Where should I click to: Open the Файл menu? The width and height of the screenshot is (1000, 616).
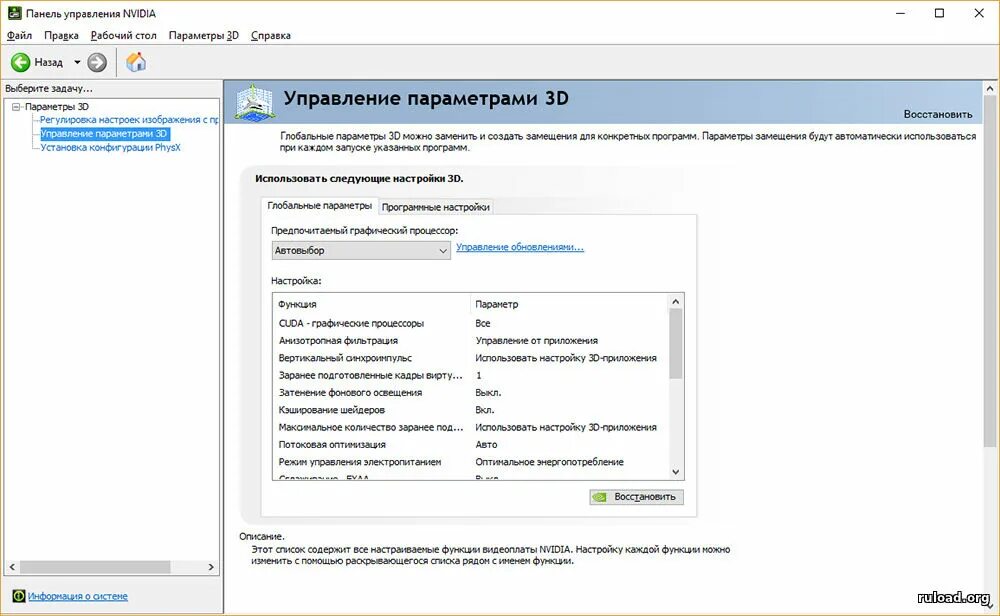click(19, 35)
